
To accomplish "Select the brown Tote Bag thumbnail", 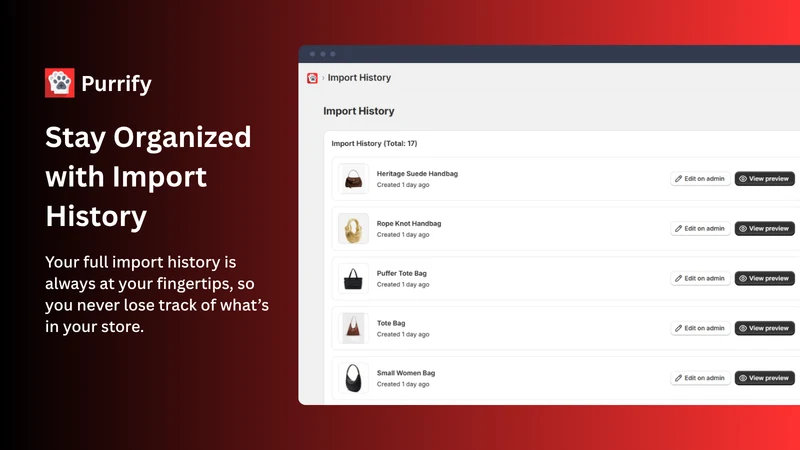I will click(x=353, y=328).
